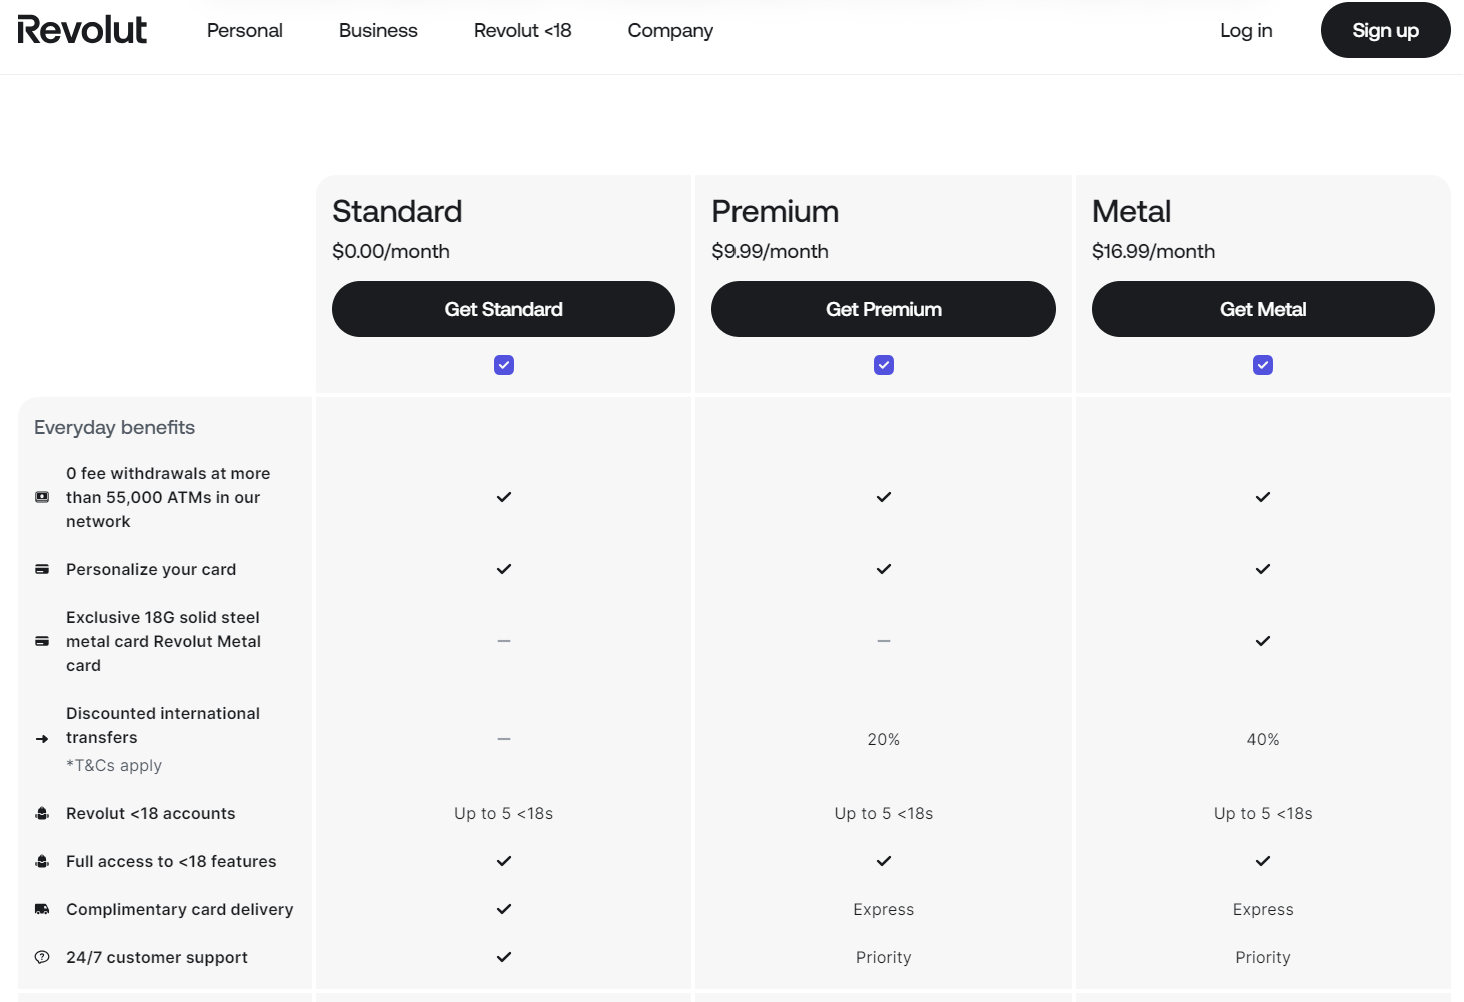Click Metal's Priority support value

tap(1263, 958)
